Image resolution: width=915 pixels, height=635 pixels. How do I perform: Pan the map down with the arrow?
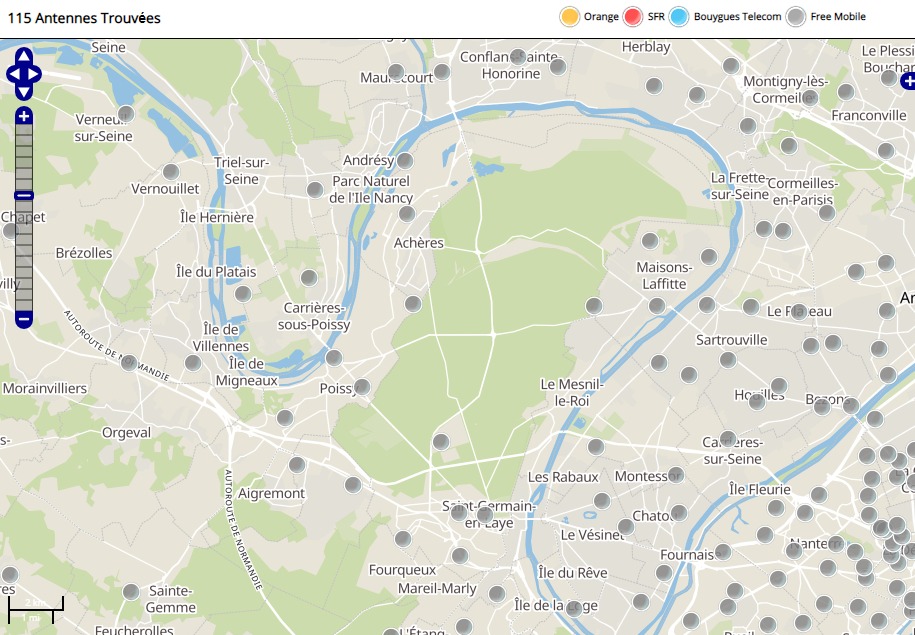(x=24, y=91)
